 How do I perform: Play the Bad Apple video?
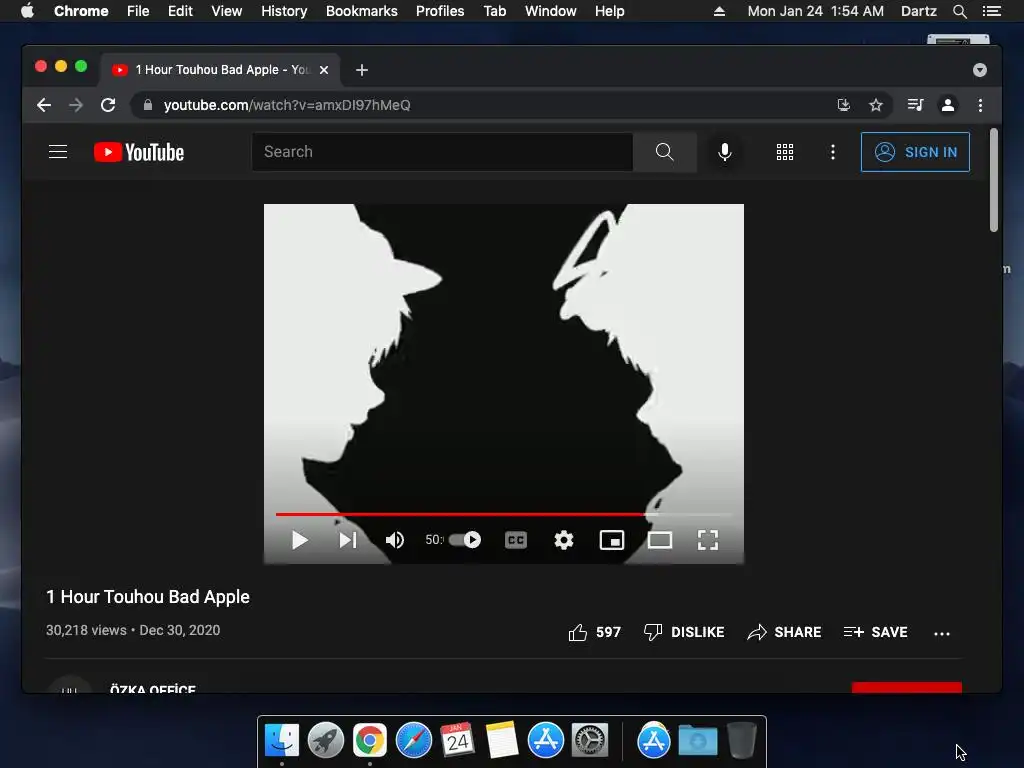pos(300,540)
